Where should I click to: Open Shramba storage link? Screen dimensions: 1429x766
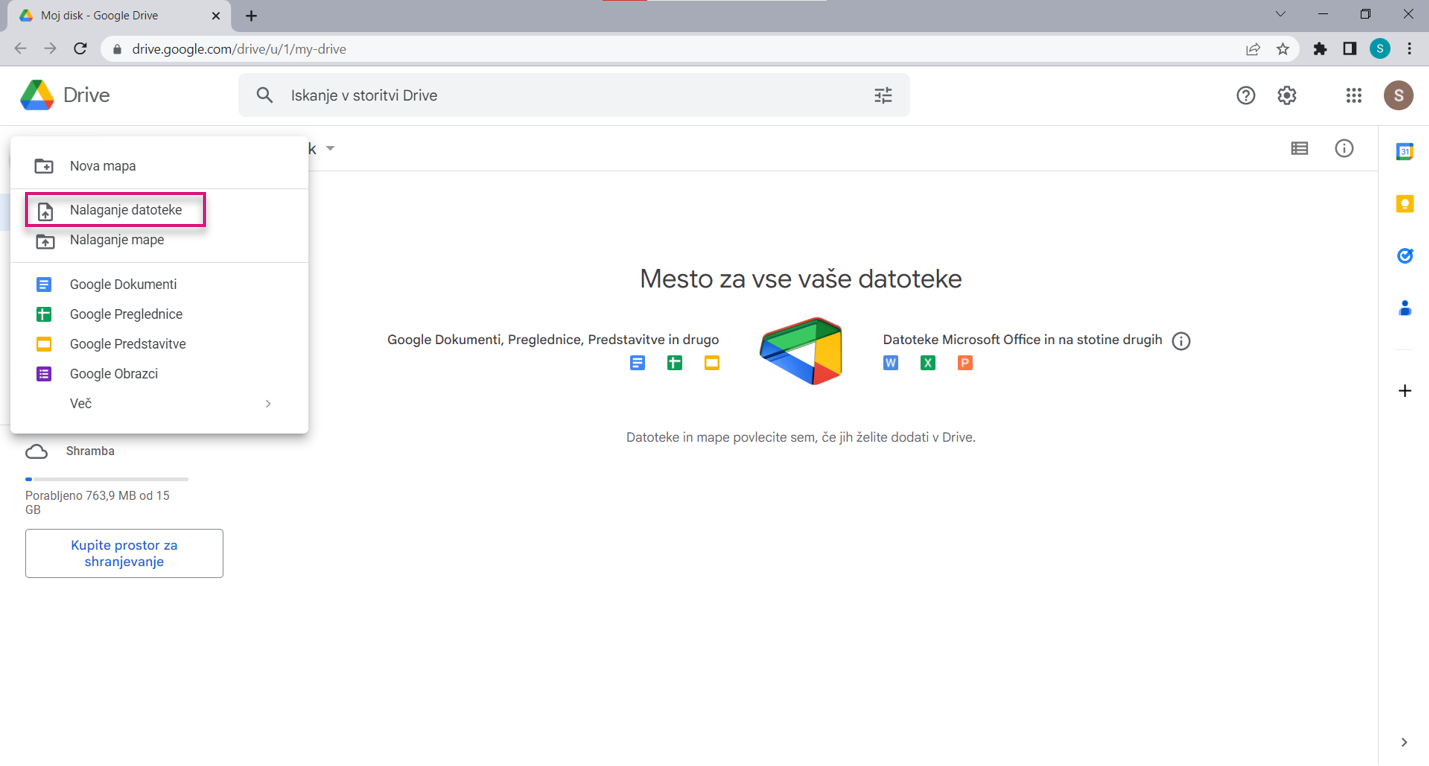pos(90,452)
